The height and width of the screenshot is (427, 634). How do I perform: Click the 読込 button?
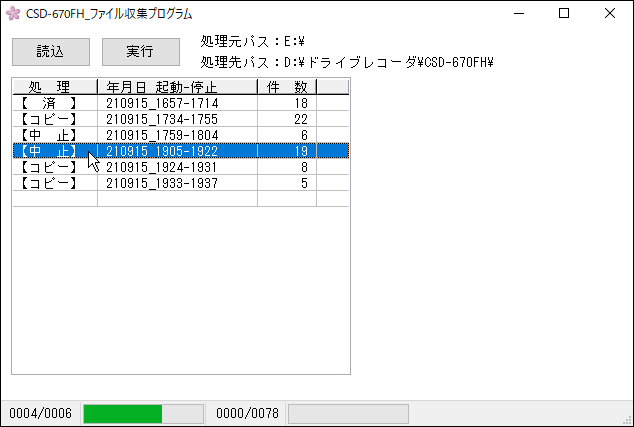51,52
